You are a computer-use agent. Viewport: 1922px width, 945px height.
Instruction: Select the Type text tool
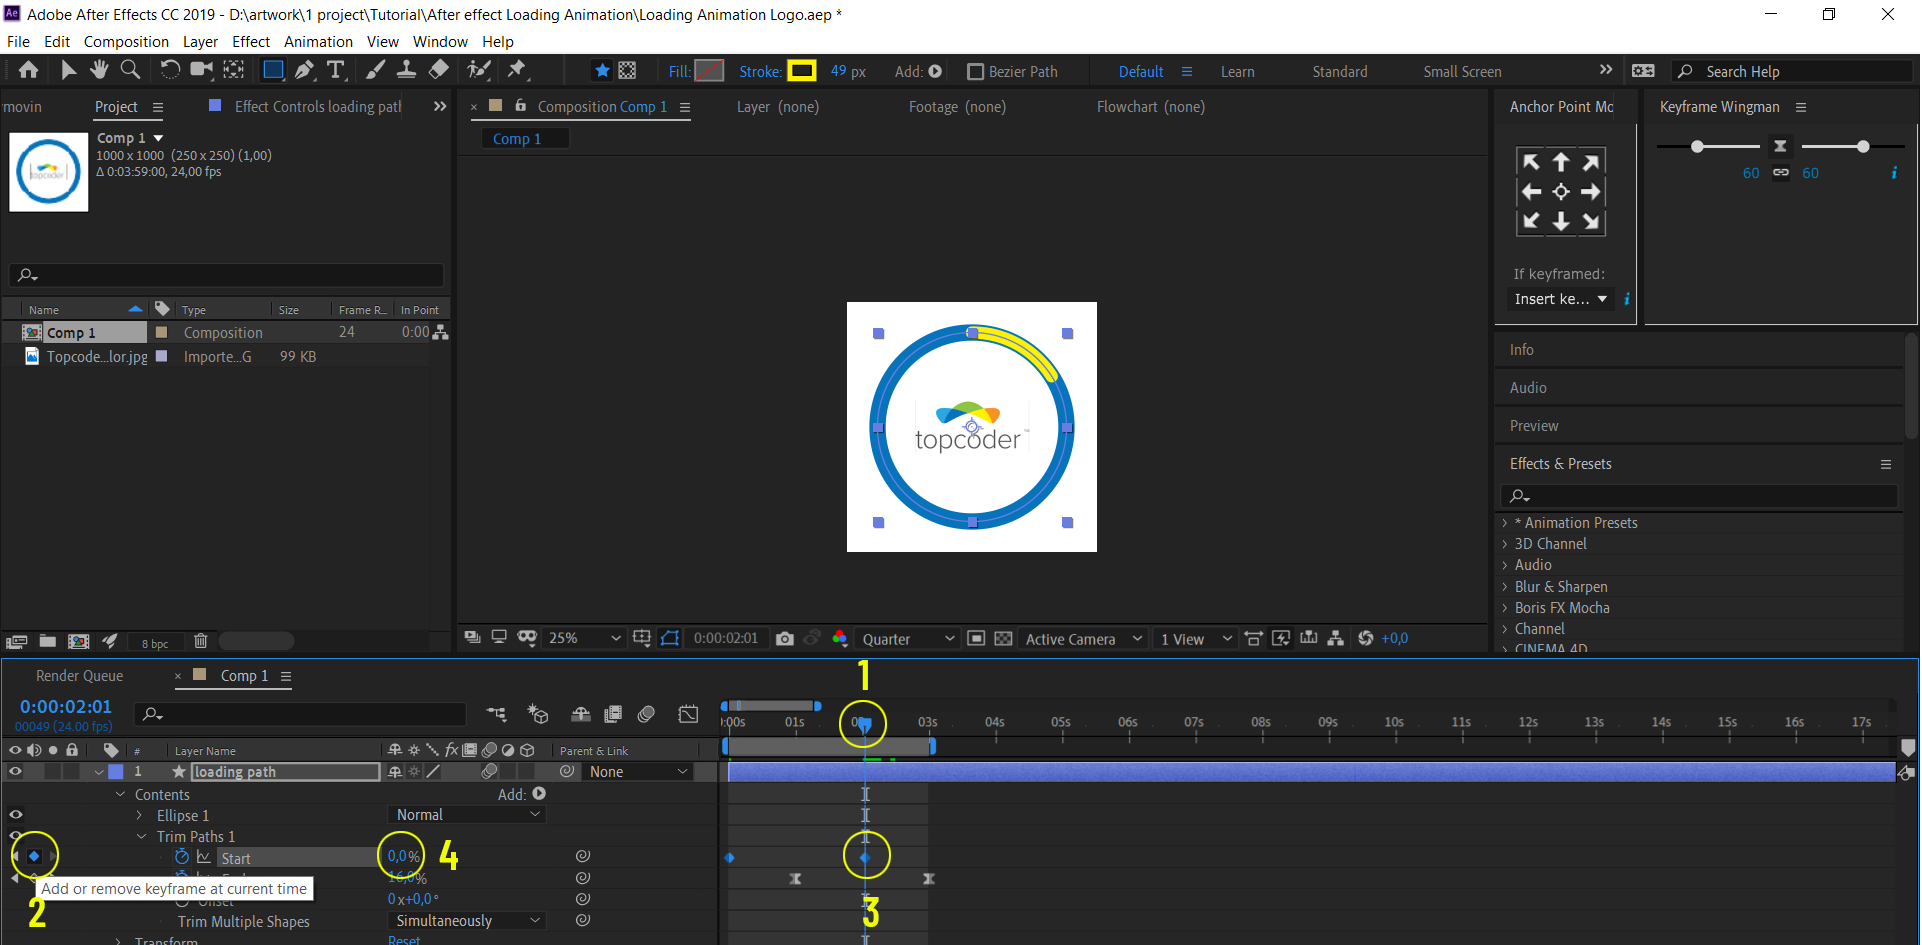pyautogui.click(x=336, y=70)
